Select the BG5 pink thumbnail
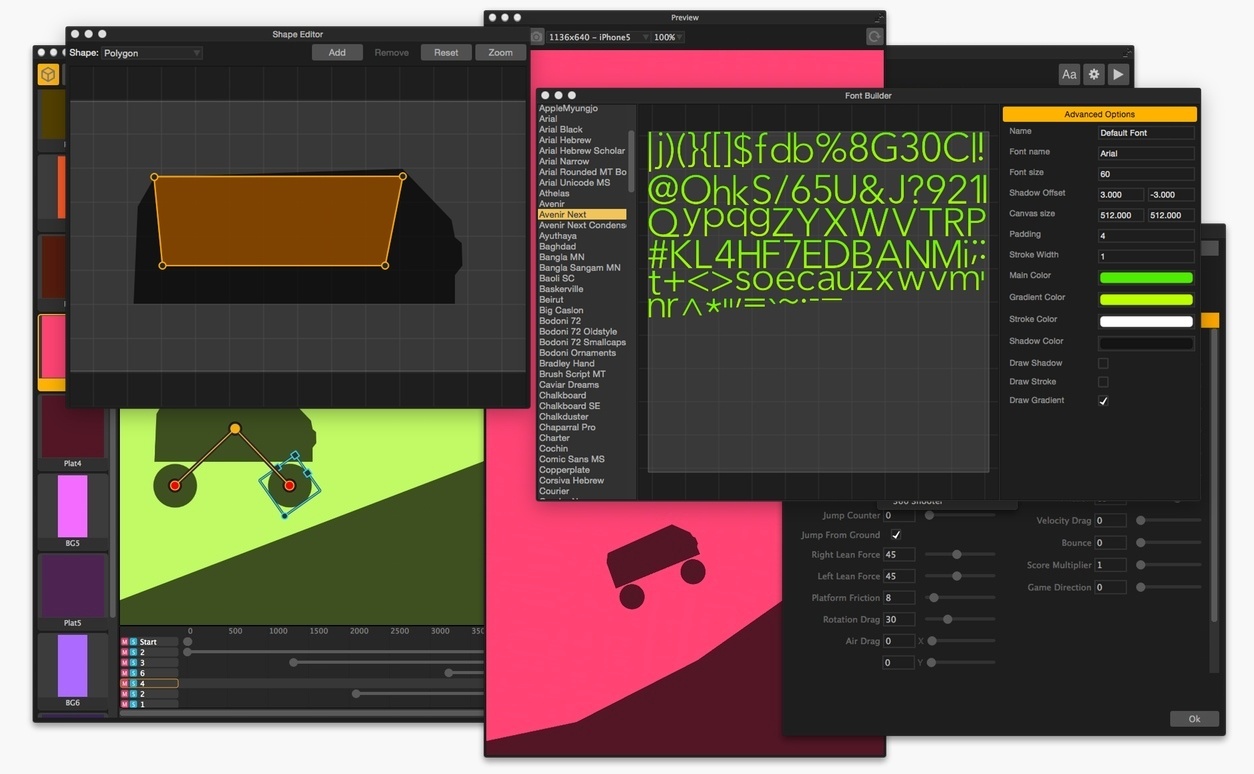1254x774 pixels. click(72, 507)
